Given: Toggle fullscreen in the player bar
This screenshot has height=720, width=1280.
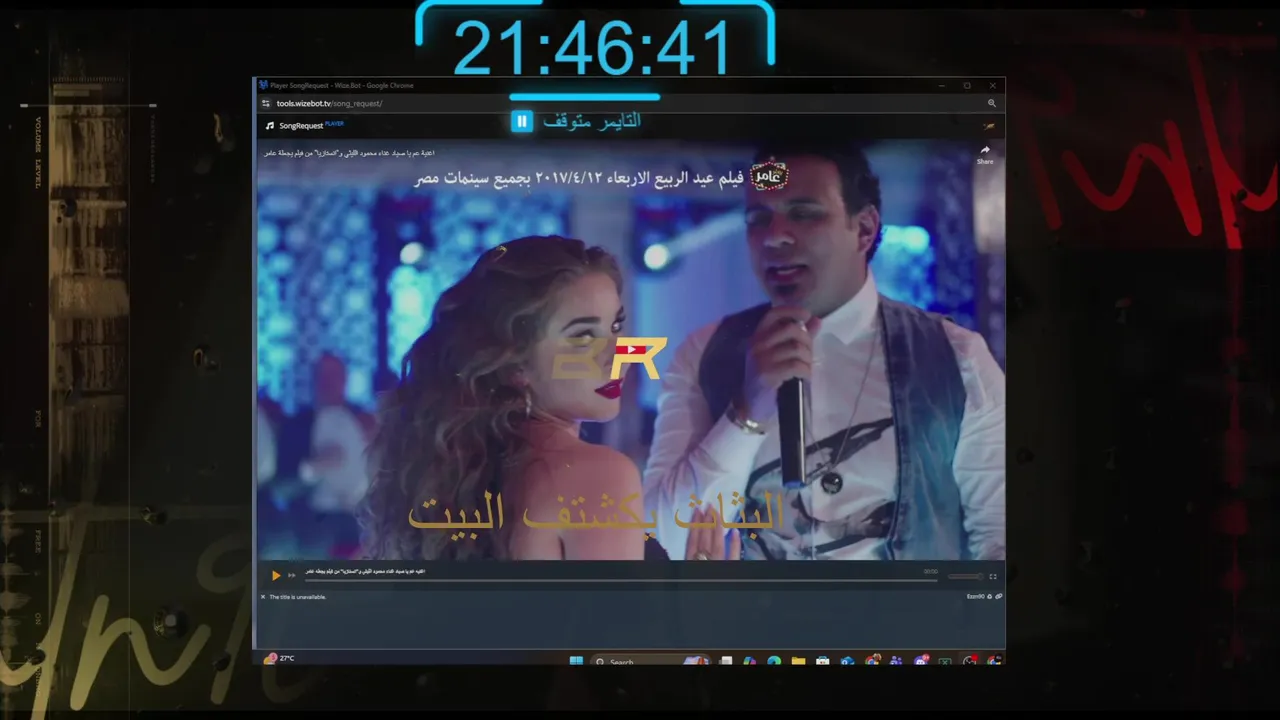Looking at the screenshot, I should point(993,576).
